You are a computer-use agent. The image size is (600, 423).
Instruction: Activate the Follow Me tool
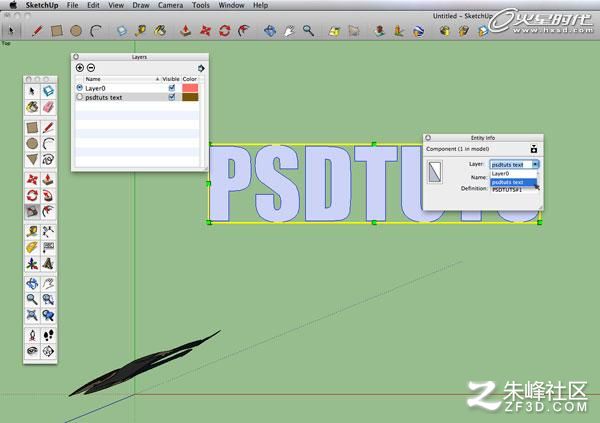click(x=48, y=195)
